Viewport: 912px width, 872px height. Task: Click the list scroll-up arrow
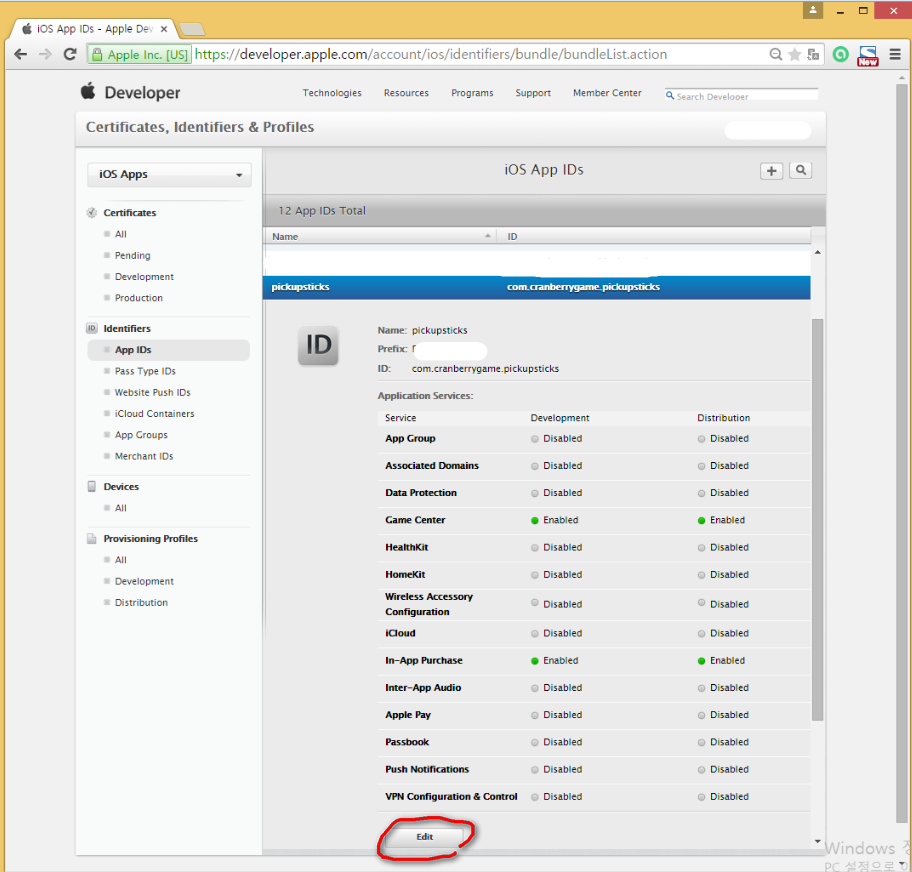[817, 252]
